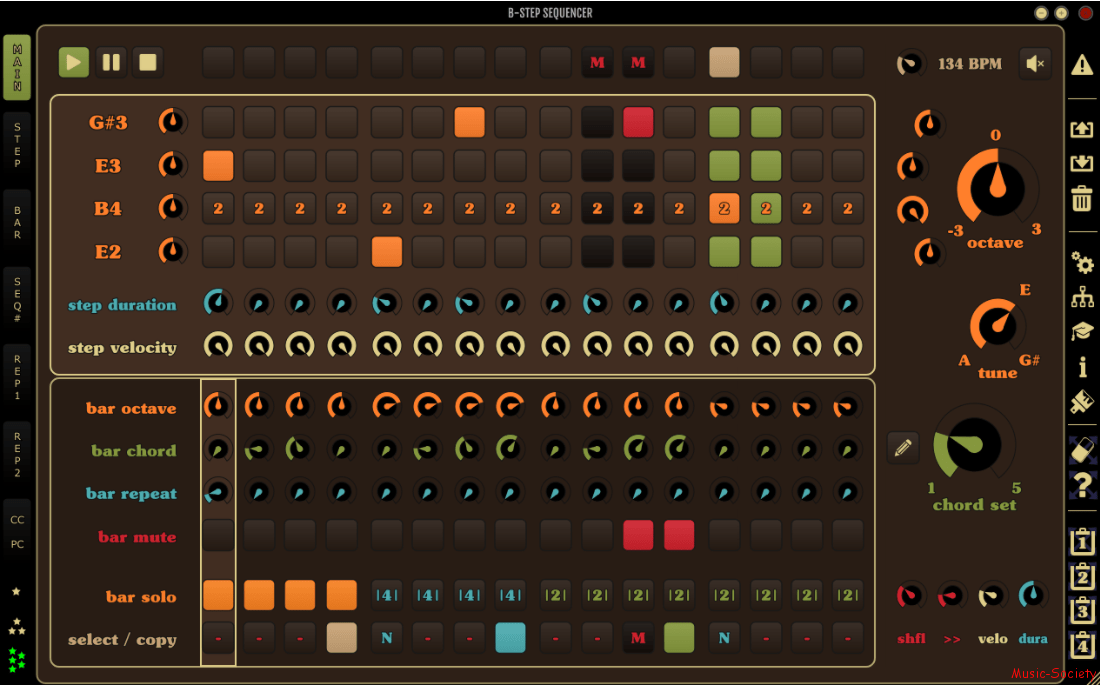The image size is (1100, 685).
Task: Click the pencil edit chord icon
Action: point(903,447)
